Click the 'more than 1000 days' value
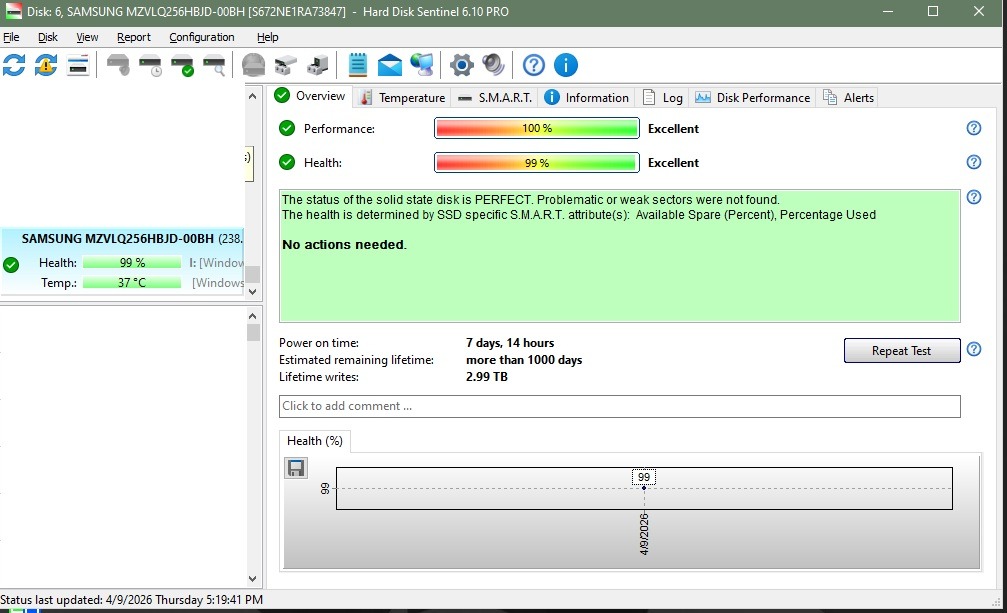 click(x=524, y=360)
